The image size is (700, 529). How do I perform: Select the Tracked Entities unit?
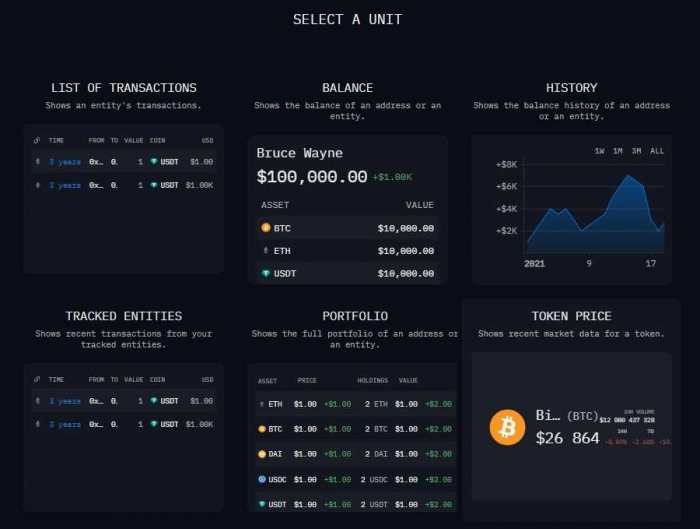tap(124, 316)
